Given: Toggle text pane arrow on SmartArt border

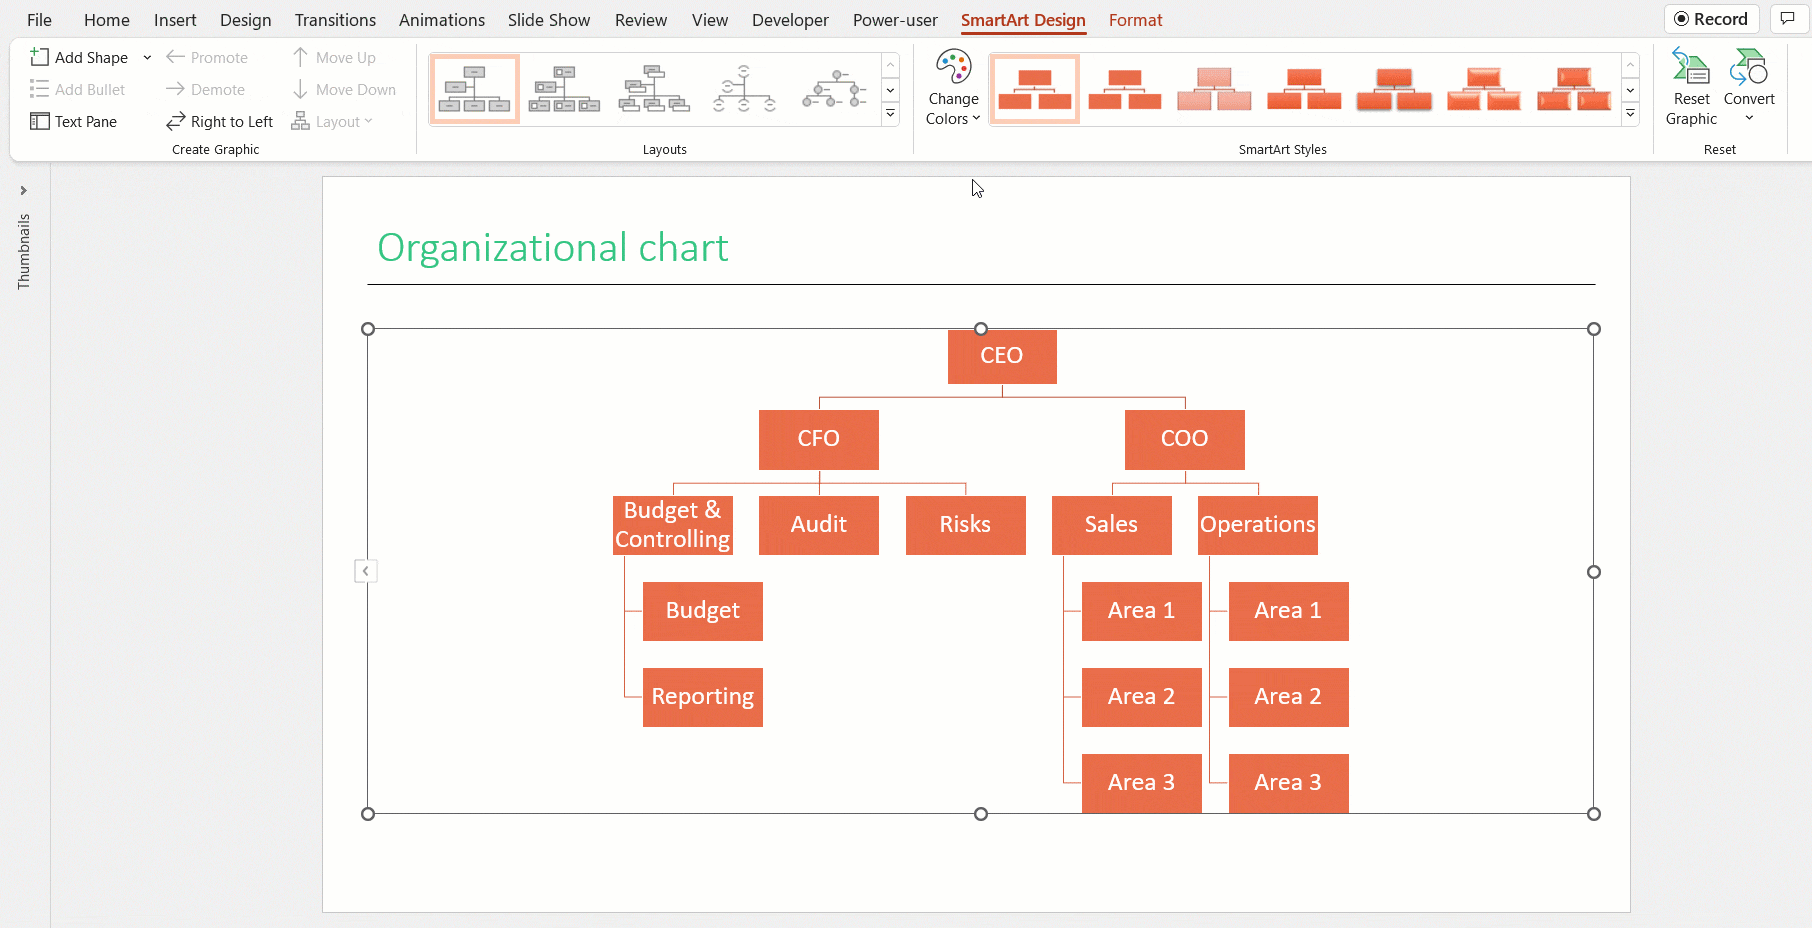Looking at the screenshot, I should [x=366, y=571].
